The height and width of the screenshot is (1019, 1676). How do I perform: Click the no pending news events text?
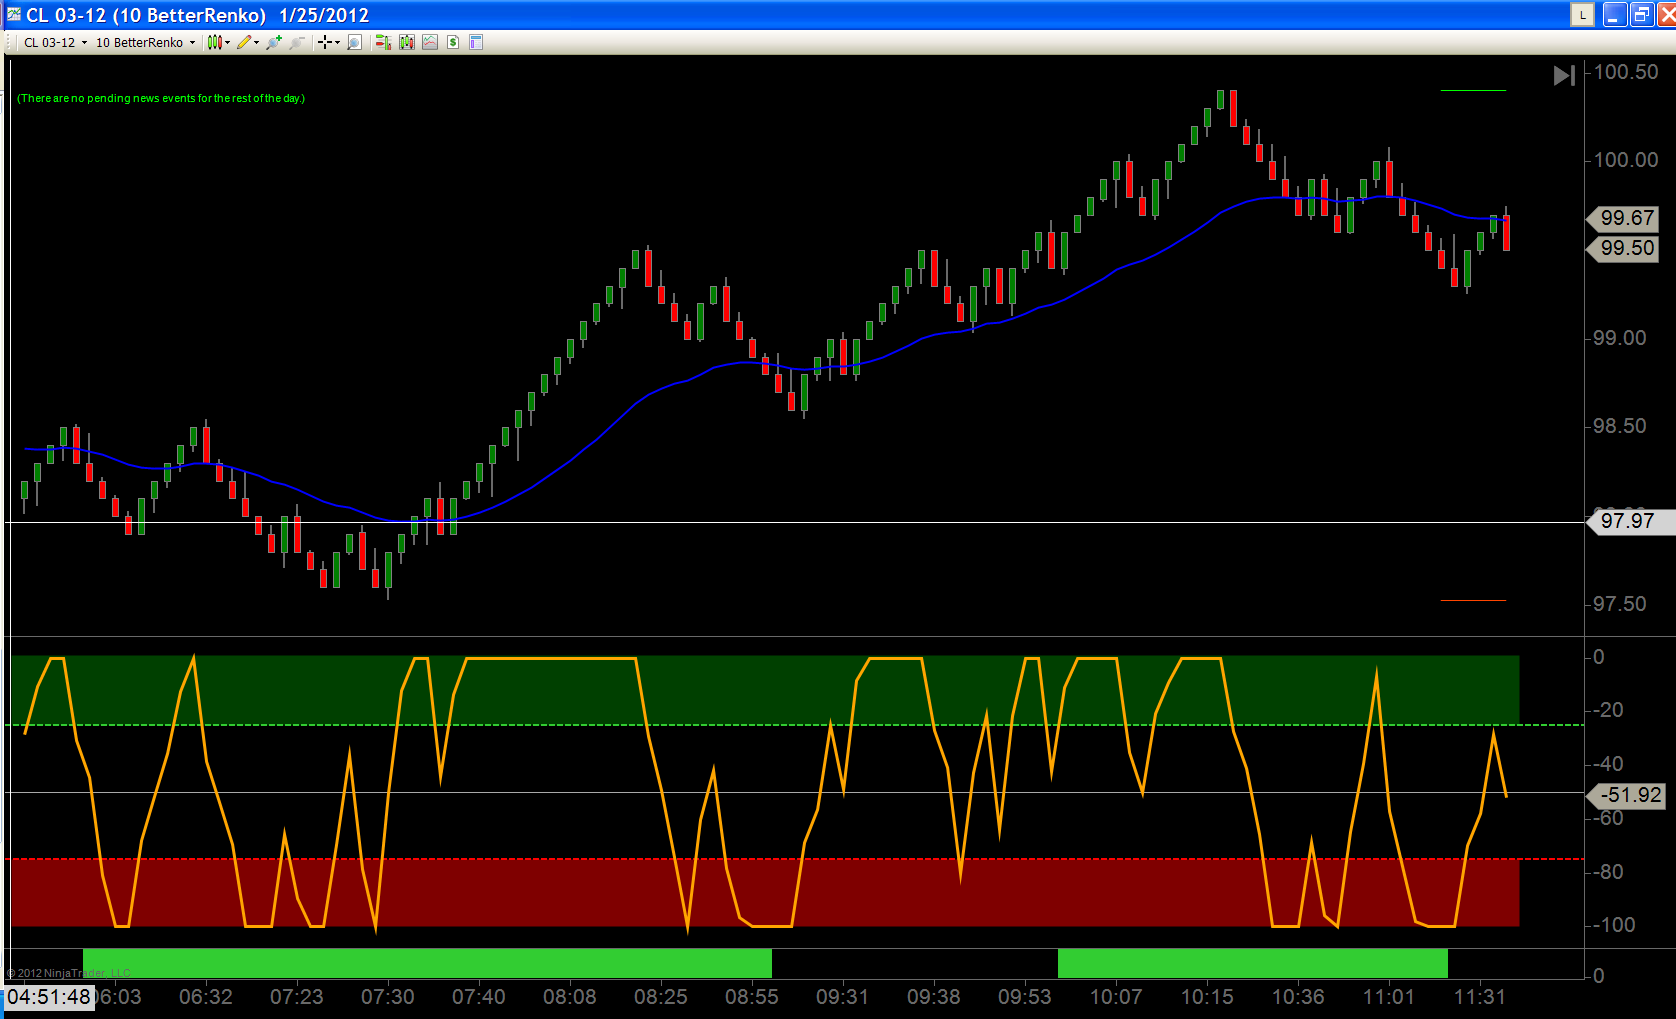(x=161, y=98)
